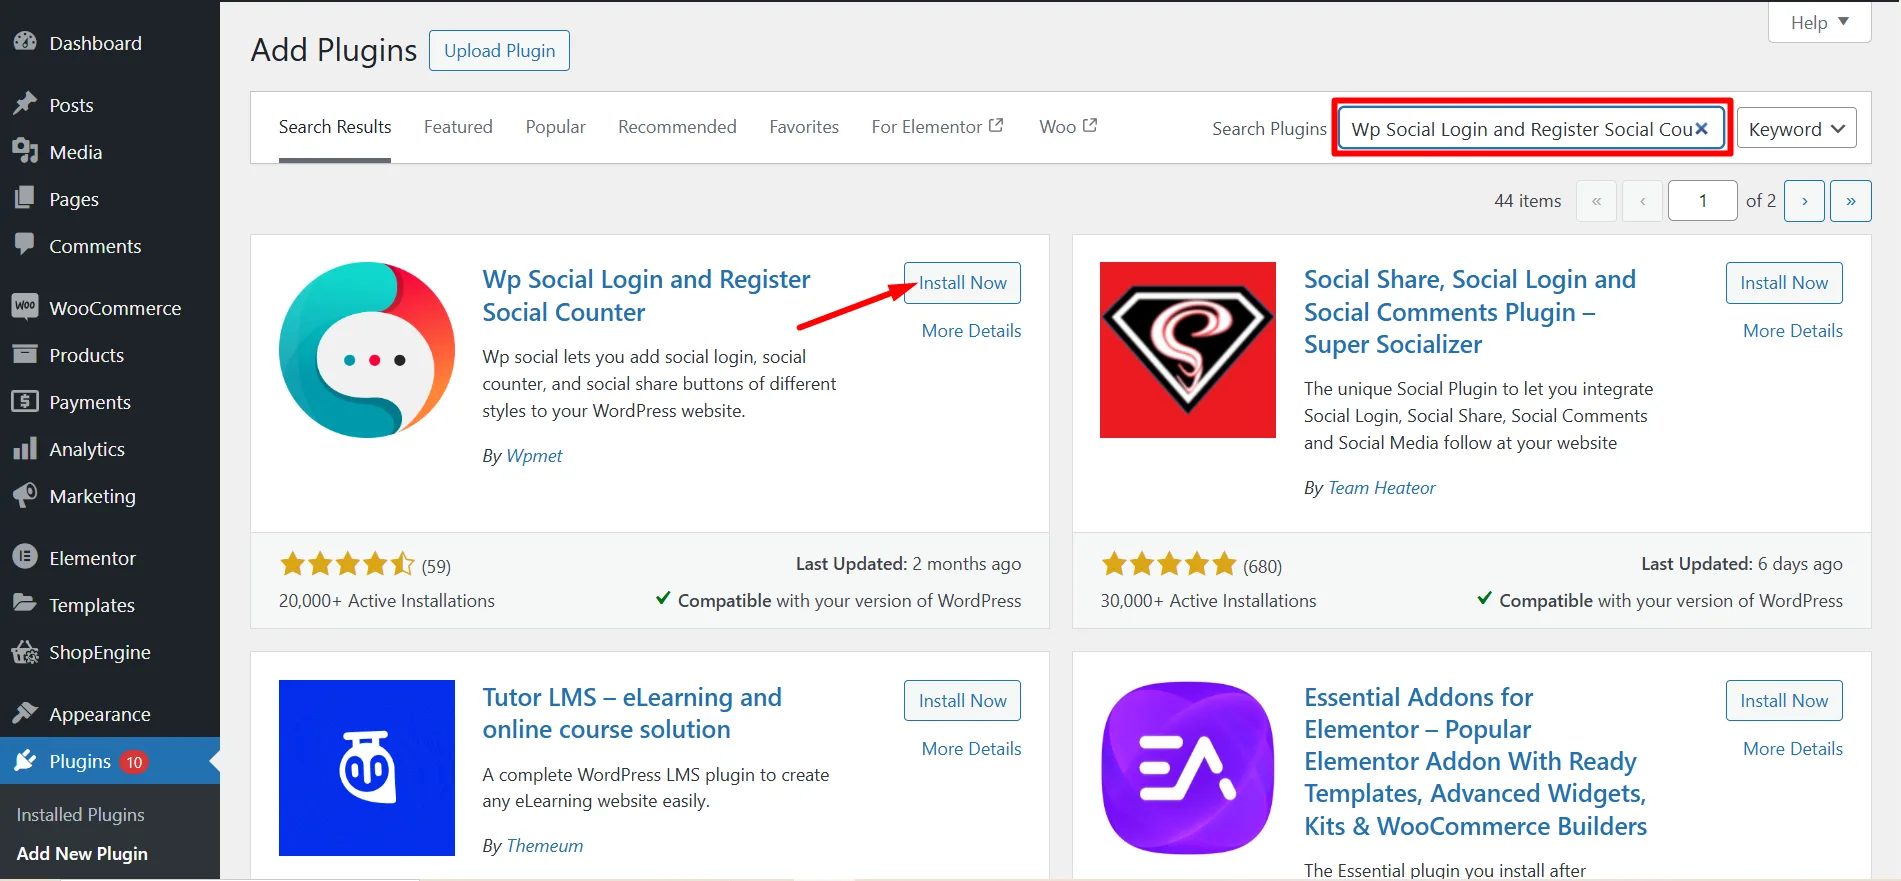The width and height of the screenshot is (1901, 881).
Task: Click the Products box icon
Action: (25, 354)
